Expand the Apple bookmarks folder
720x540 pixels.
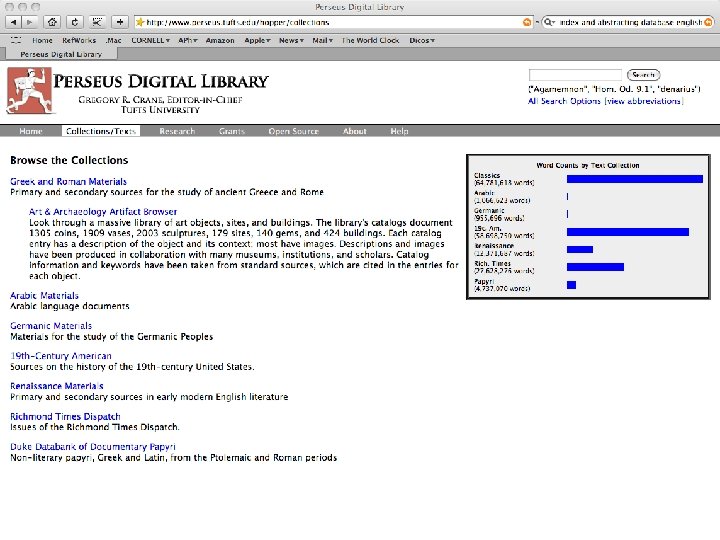[x=257, y=40]
